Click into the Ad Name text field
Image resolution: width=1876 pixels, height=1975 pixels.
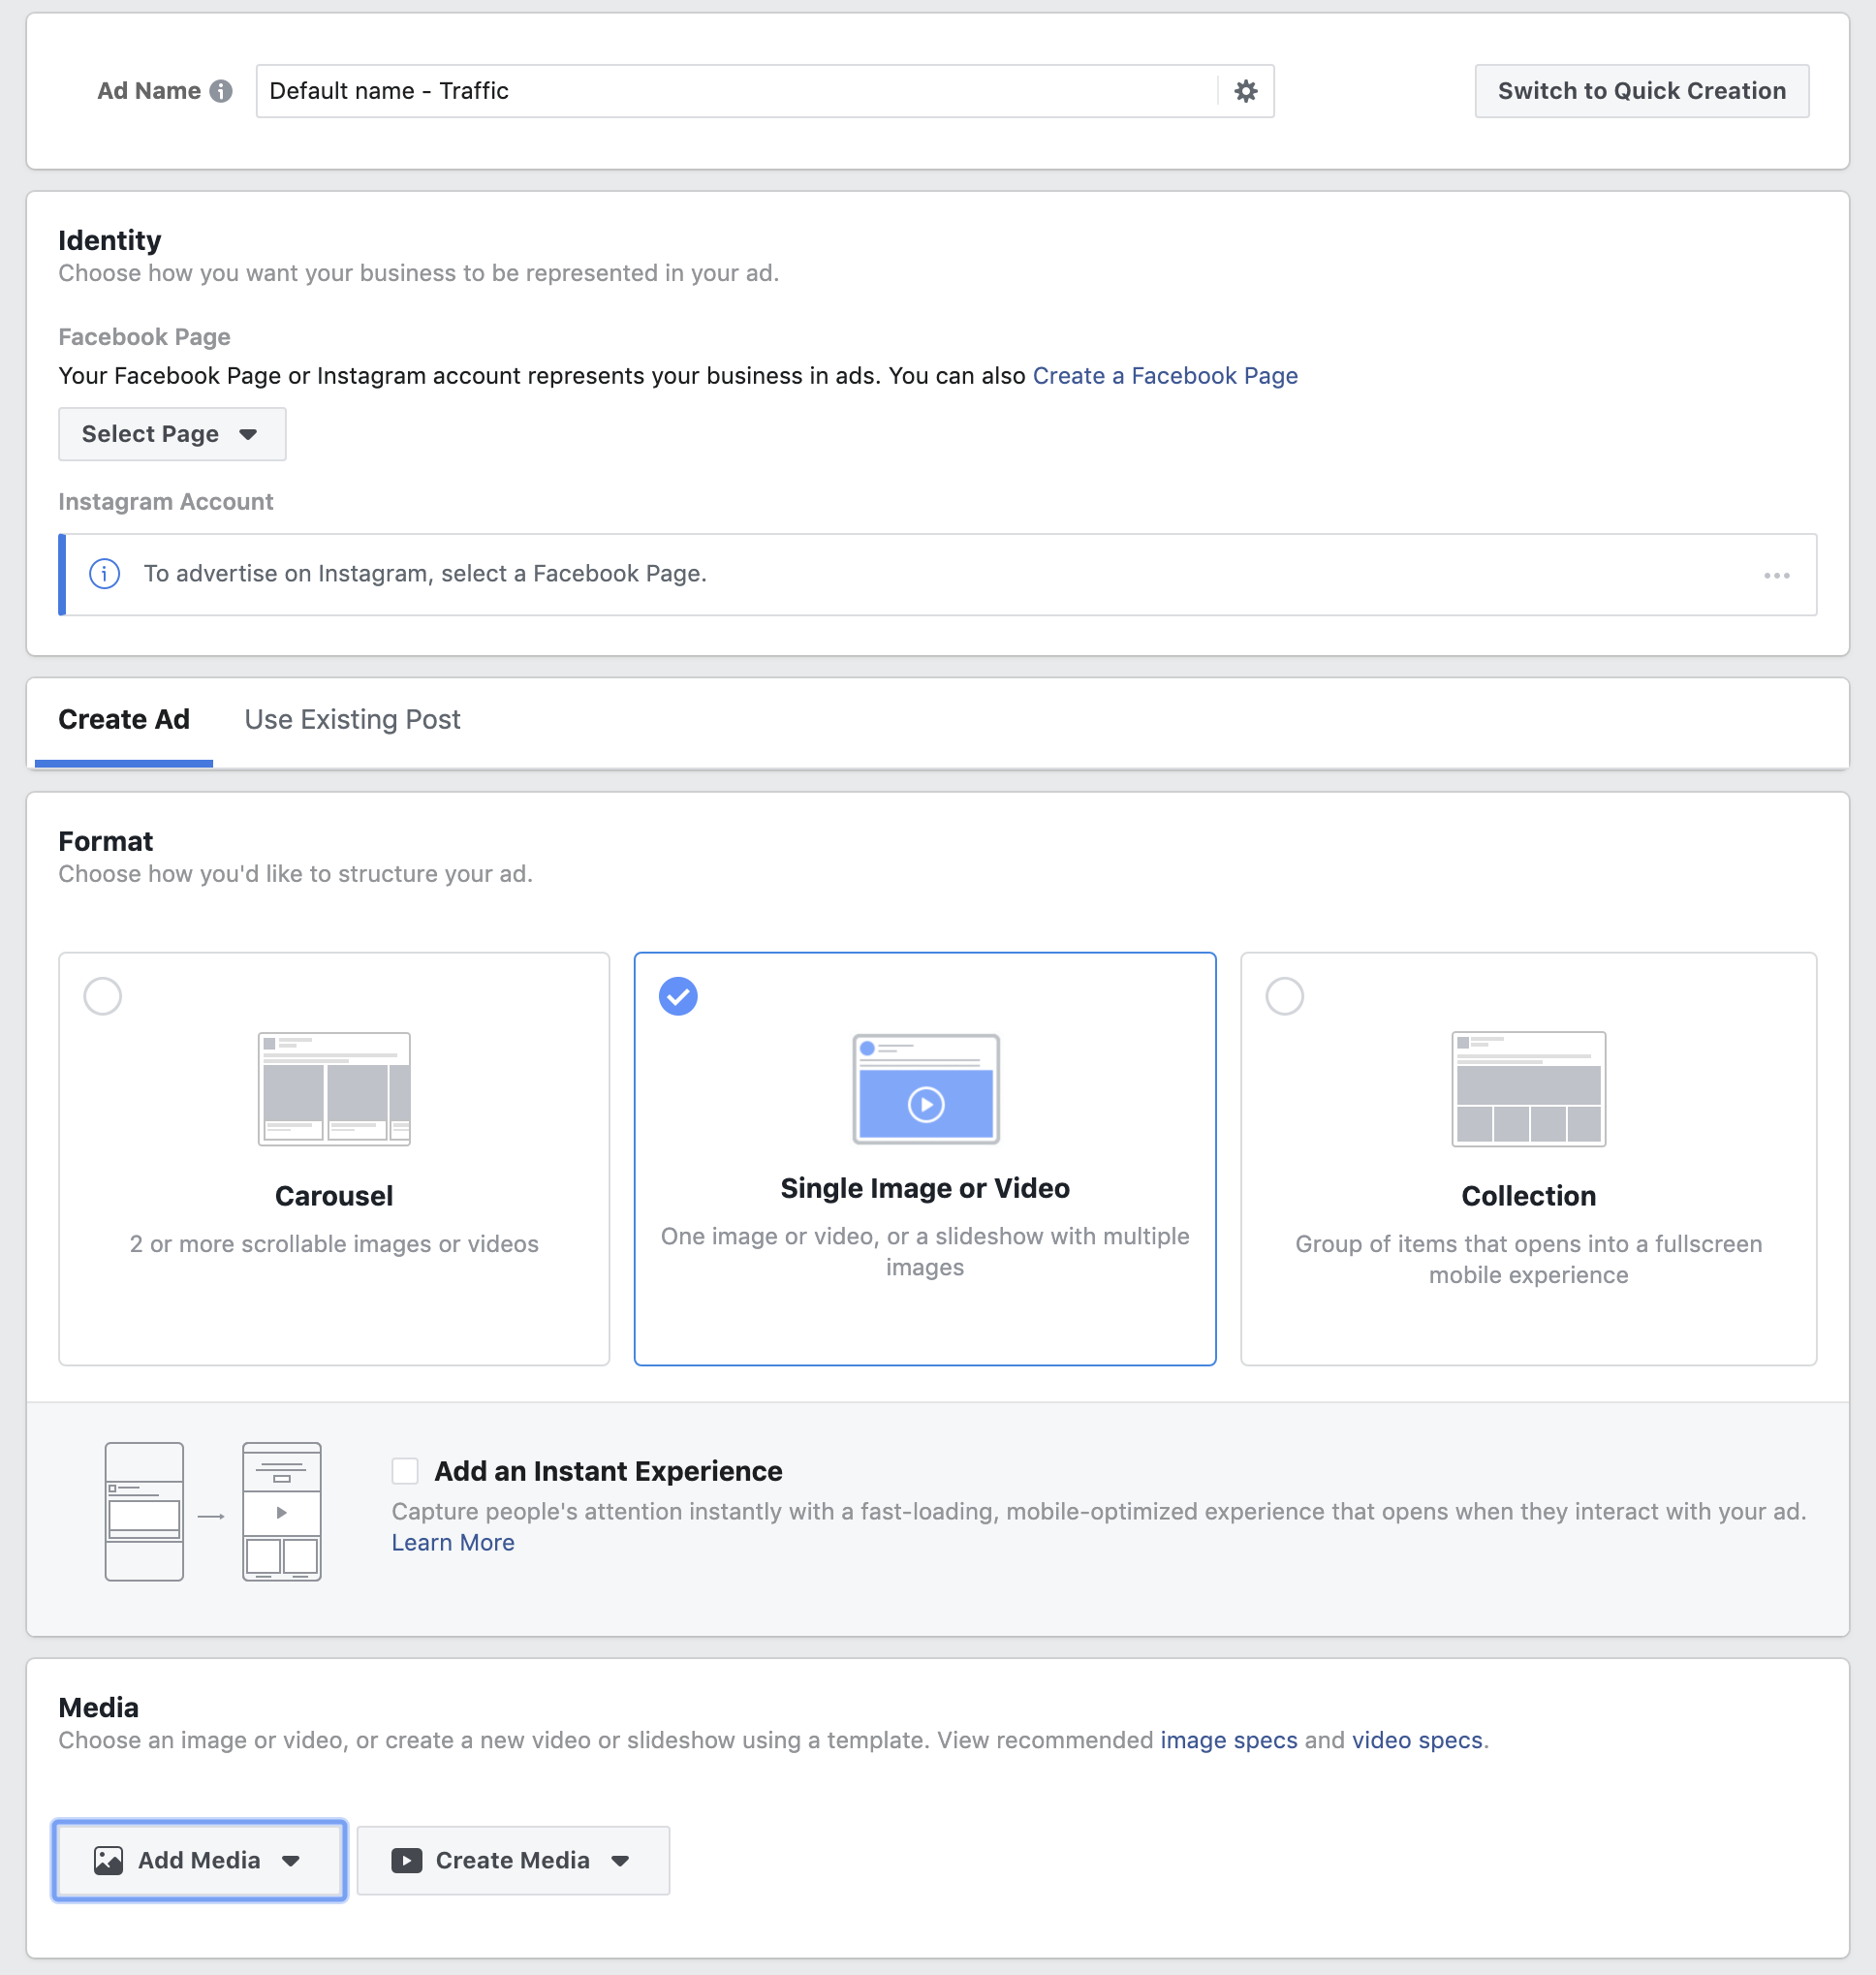[x=735, y=91]
